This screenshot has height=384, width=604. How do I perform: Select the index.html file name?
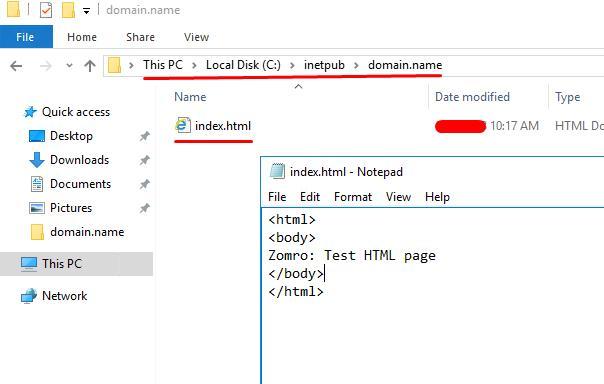[x=223, y=126]
